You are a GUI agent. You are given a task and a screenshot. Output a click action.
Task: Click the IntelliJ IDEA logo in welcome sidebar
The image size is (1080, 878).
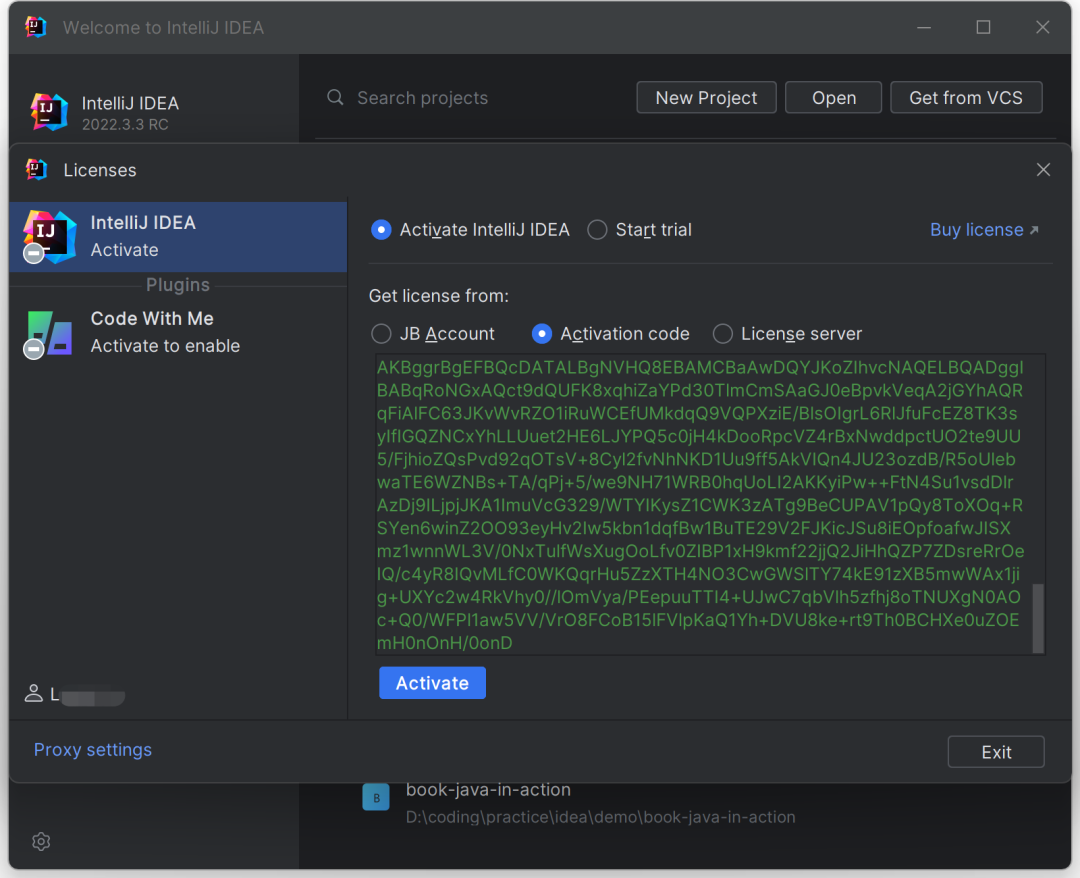point(49,112)
